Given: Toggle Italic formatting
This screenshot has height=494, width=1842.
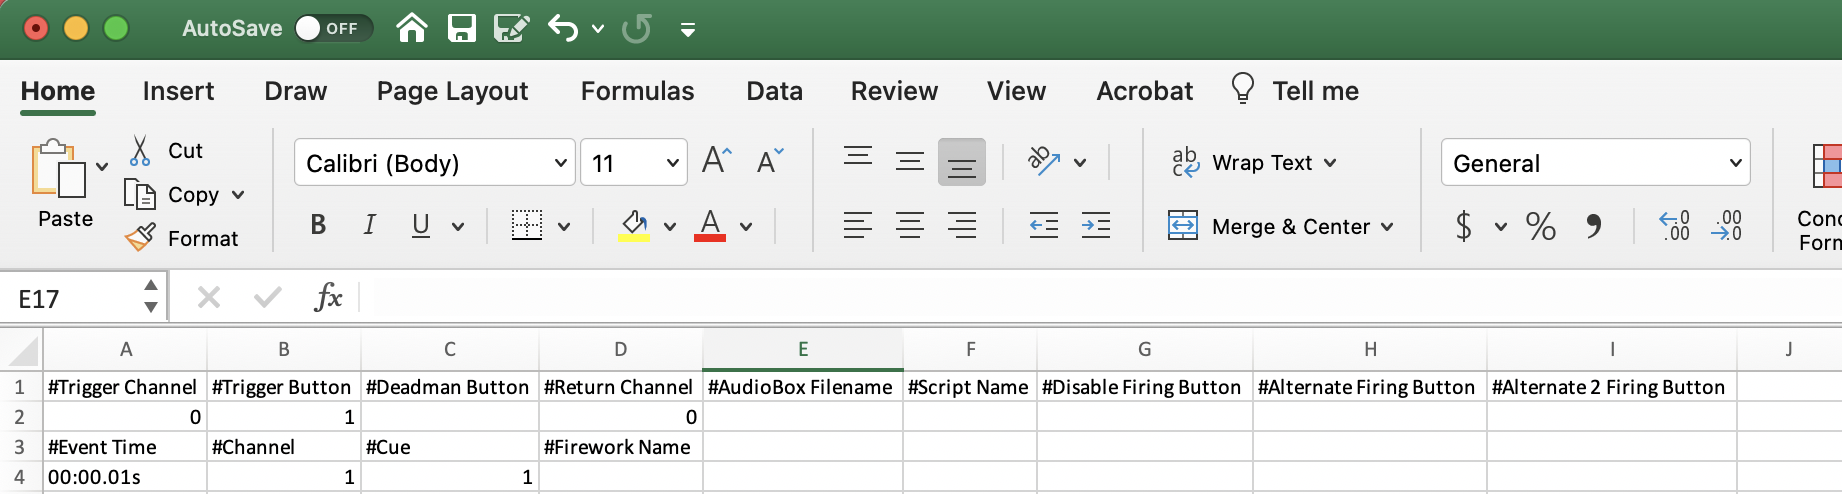Looking at the screenshot, I should click(369, 225).
